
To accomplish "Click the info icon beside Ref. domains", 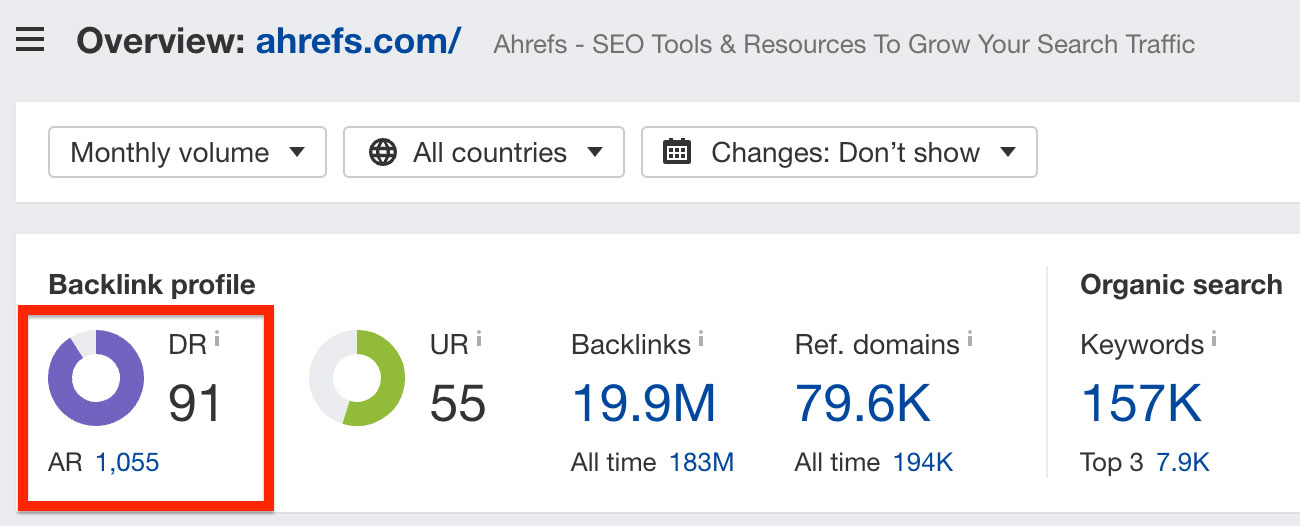I will point(970,341).
